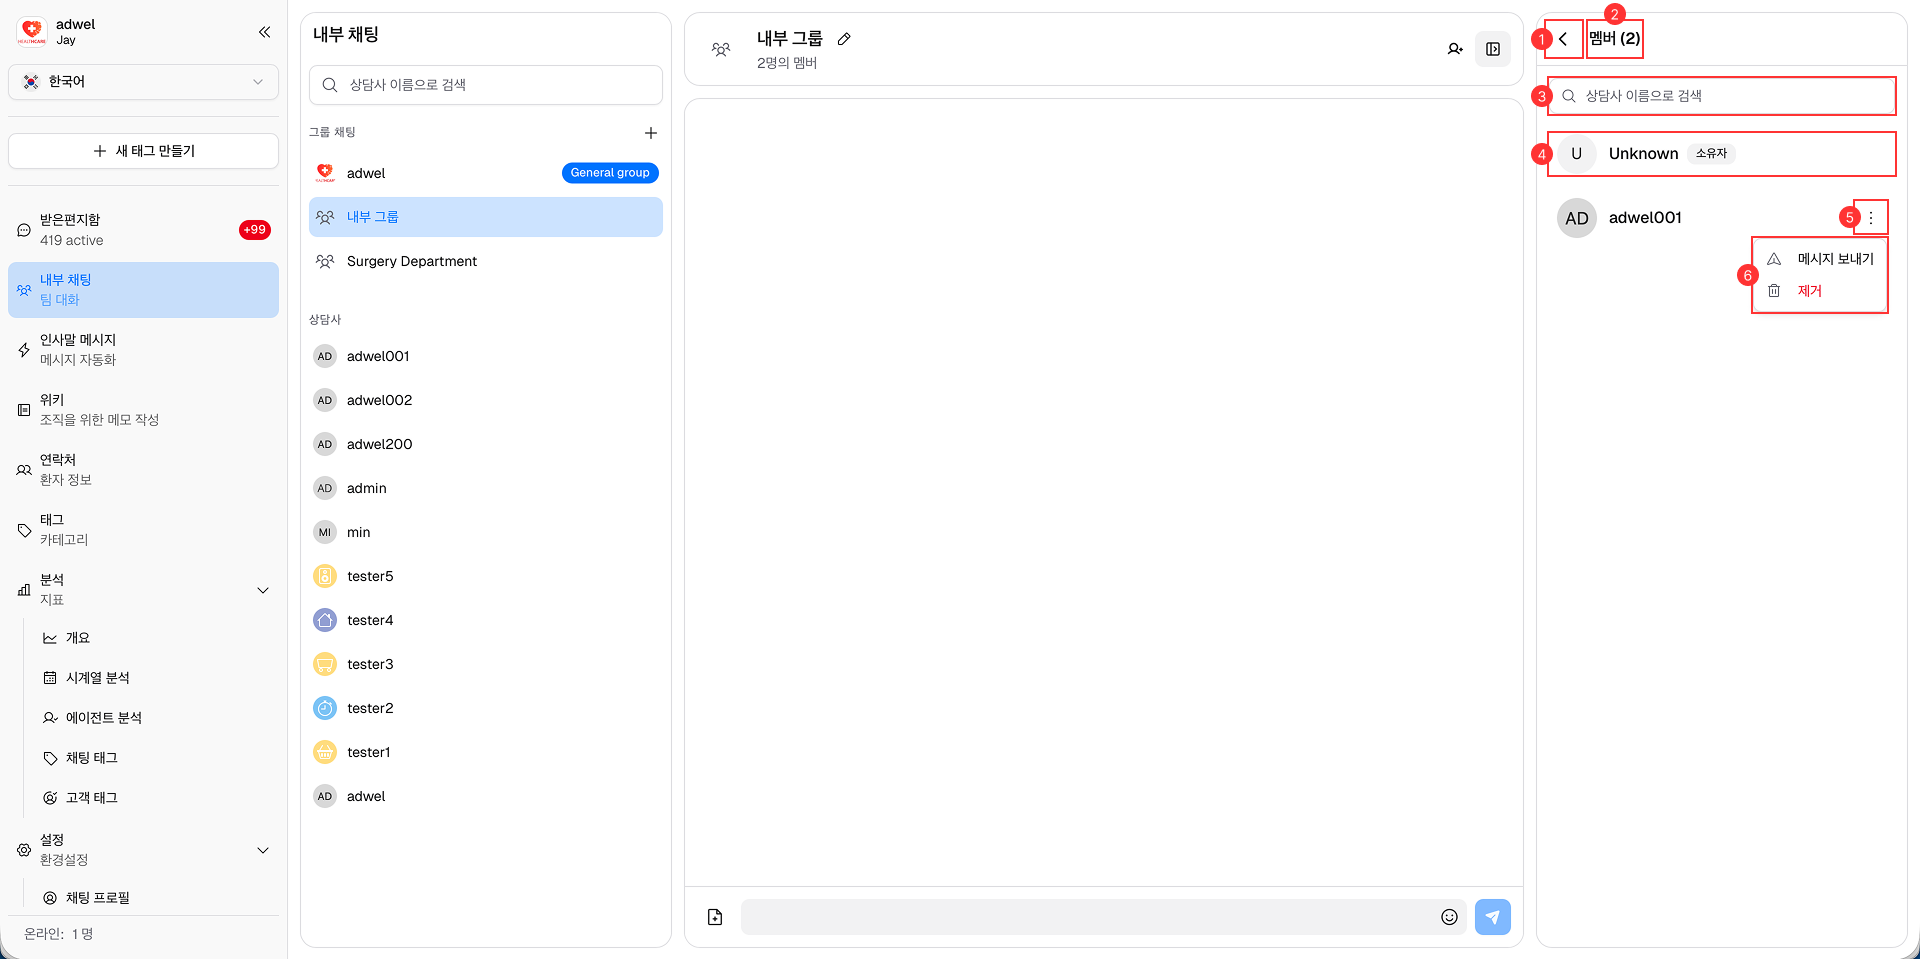
Task: Open three-dot menu for adwel001
Action: (x=1870, y=218)
